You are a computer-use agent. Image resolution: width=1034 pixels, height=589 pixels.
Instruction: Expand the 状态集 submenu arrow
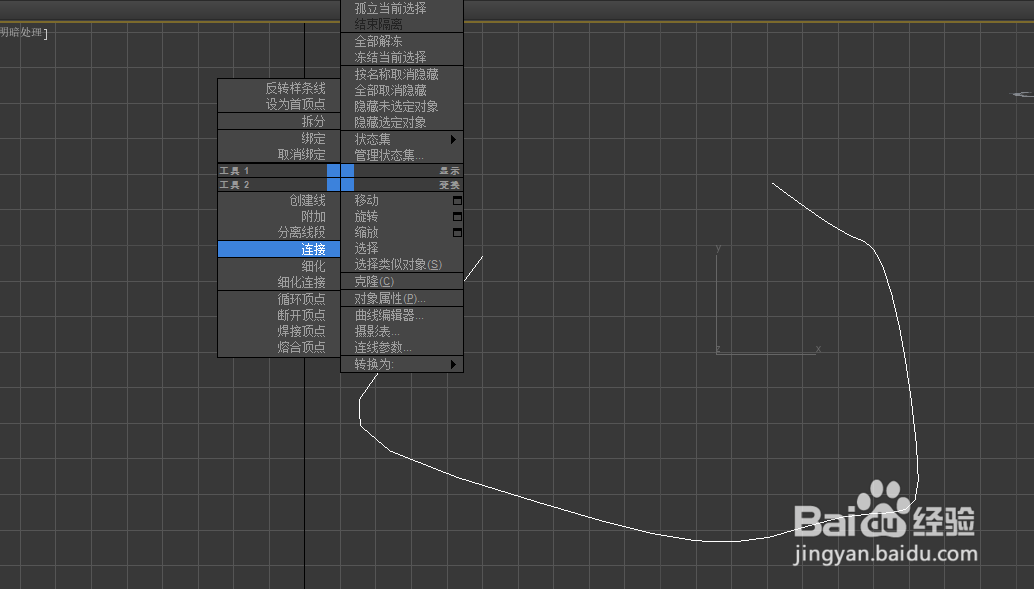453,138
